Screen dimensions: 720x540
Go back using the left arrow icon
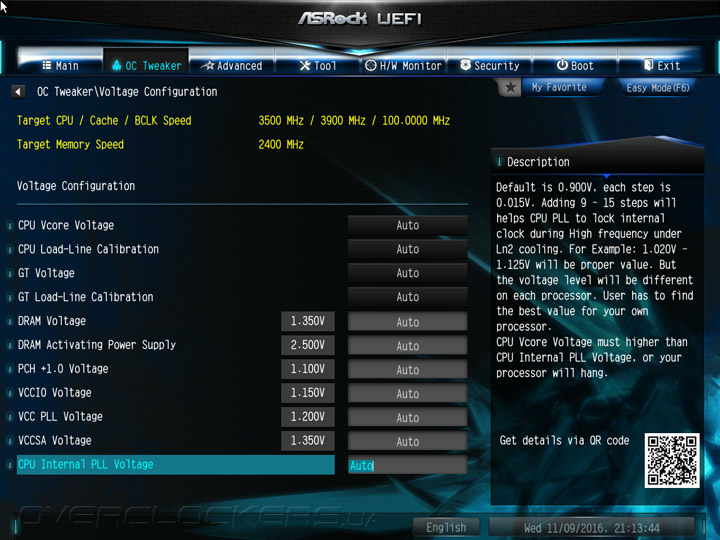point(18,91)
